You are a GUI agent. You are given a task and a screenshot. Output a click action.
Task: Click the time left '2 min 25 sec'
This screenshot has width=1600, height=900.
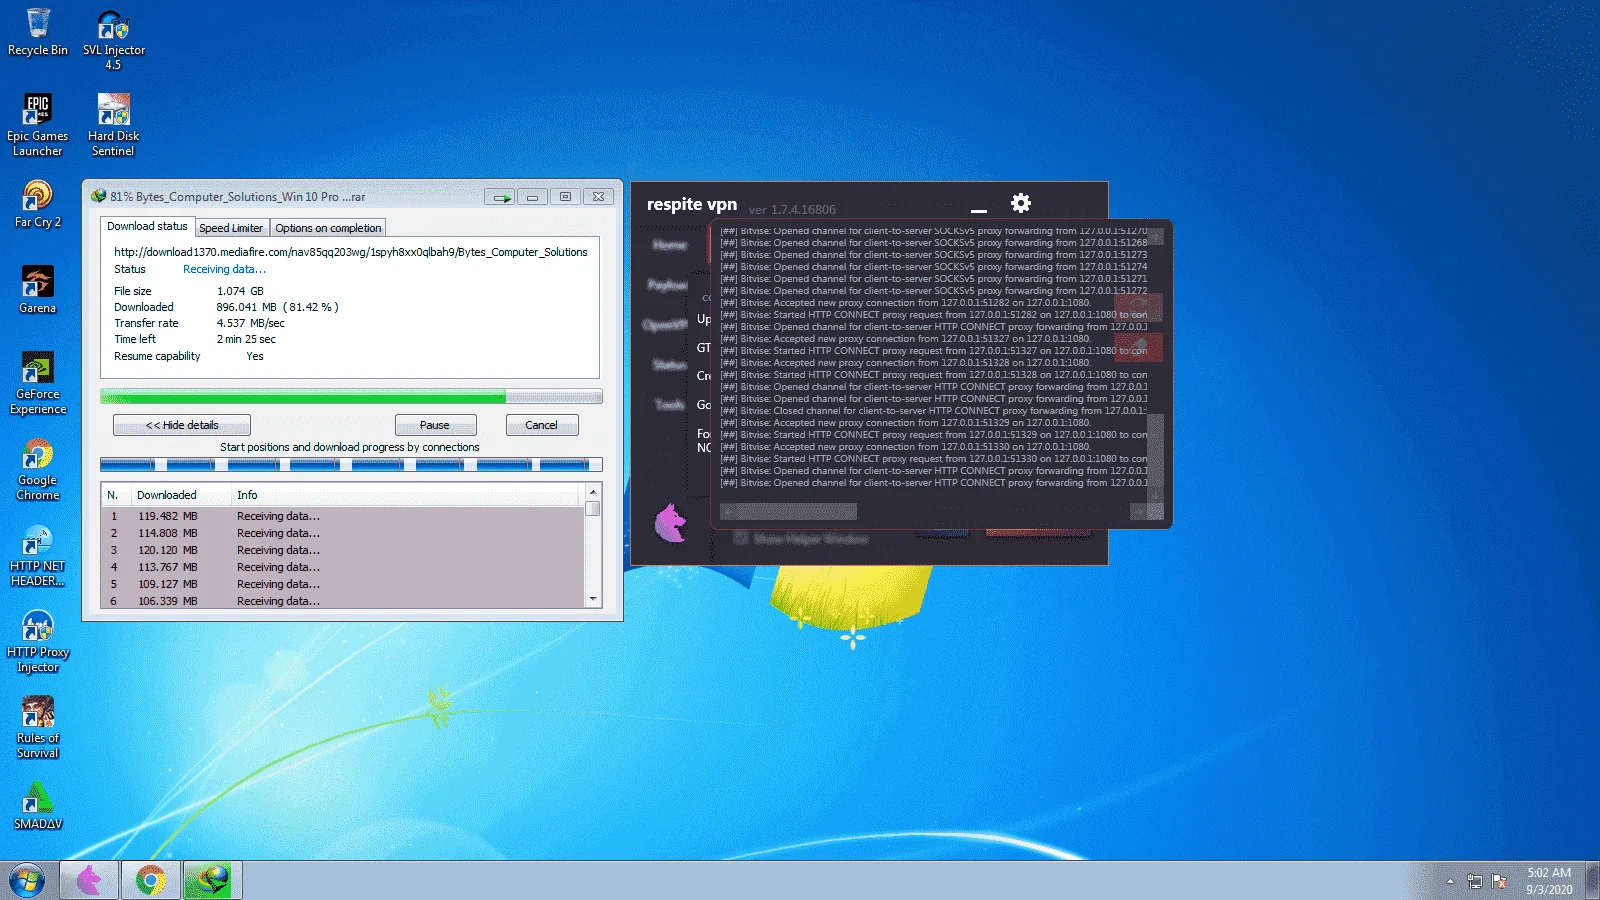(x=246, y=339)
